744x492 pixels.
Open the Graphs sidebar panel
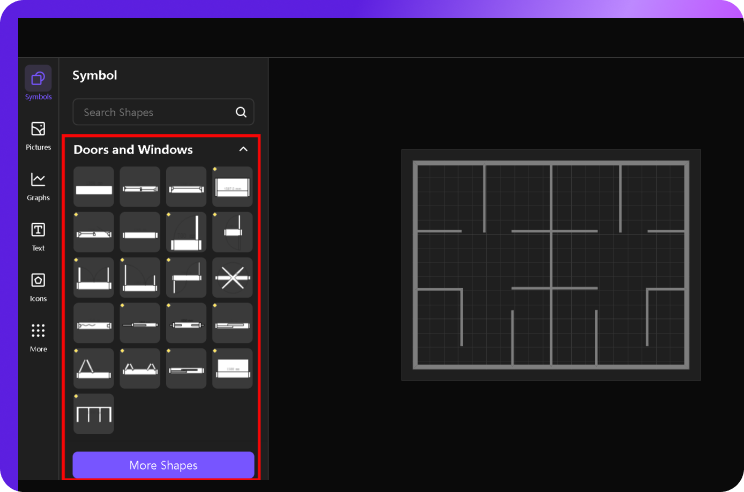[38, 186]
